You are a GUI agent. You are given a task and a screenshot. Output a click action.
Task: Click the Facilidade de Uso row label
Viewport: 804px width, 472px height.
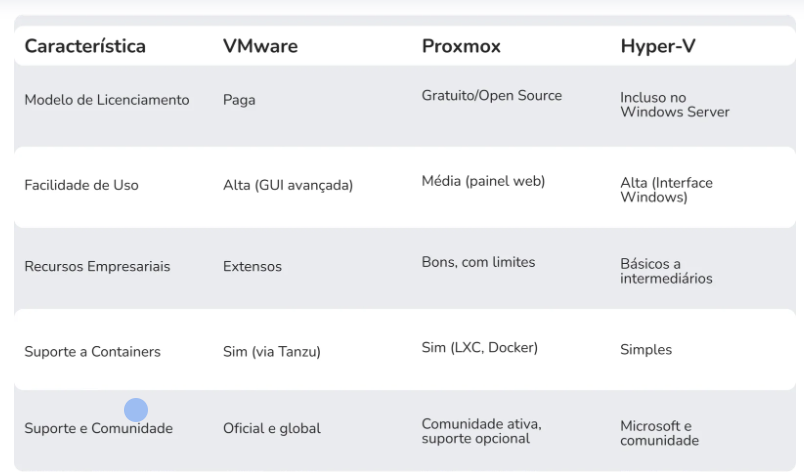pyautogui.click(x=81, y=185)
